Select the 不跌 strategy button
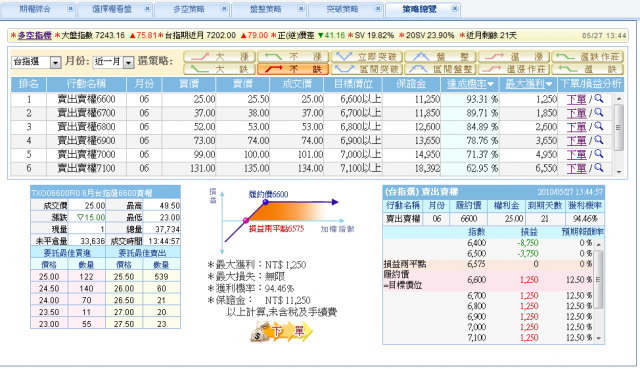Screen dimensions: 640x369 pos(293,69)
